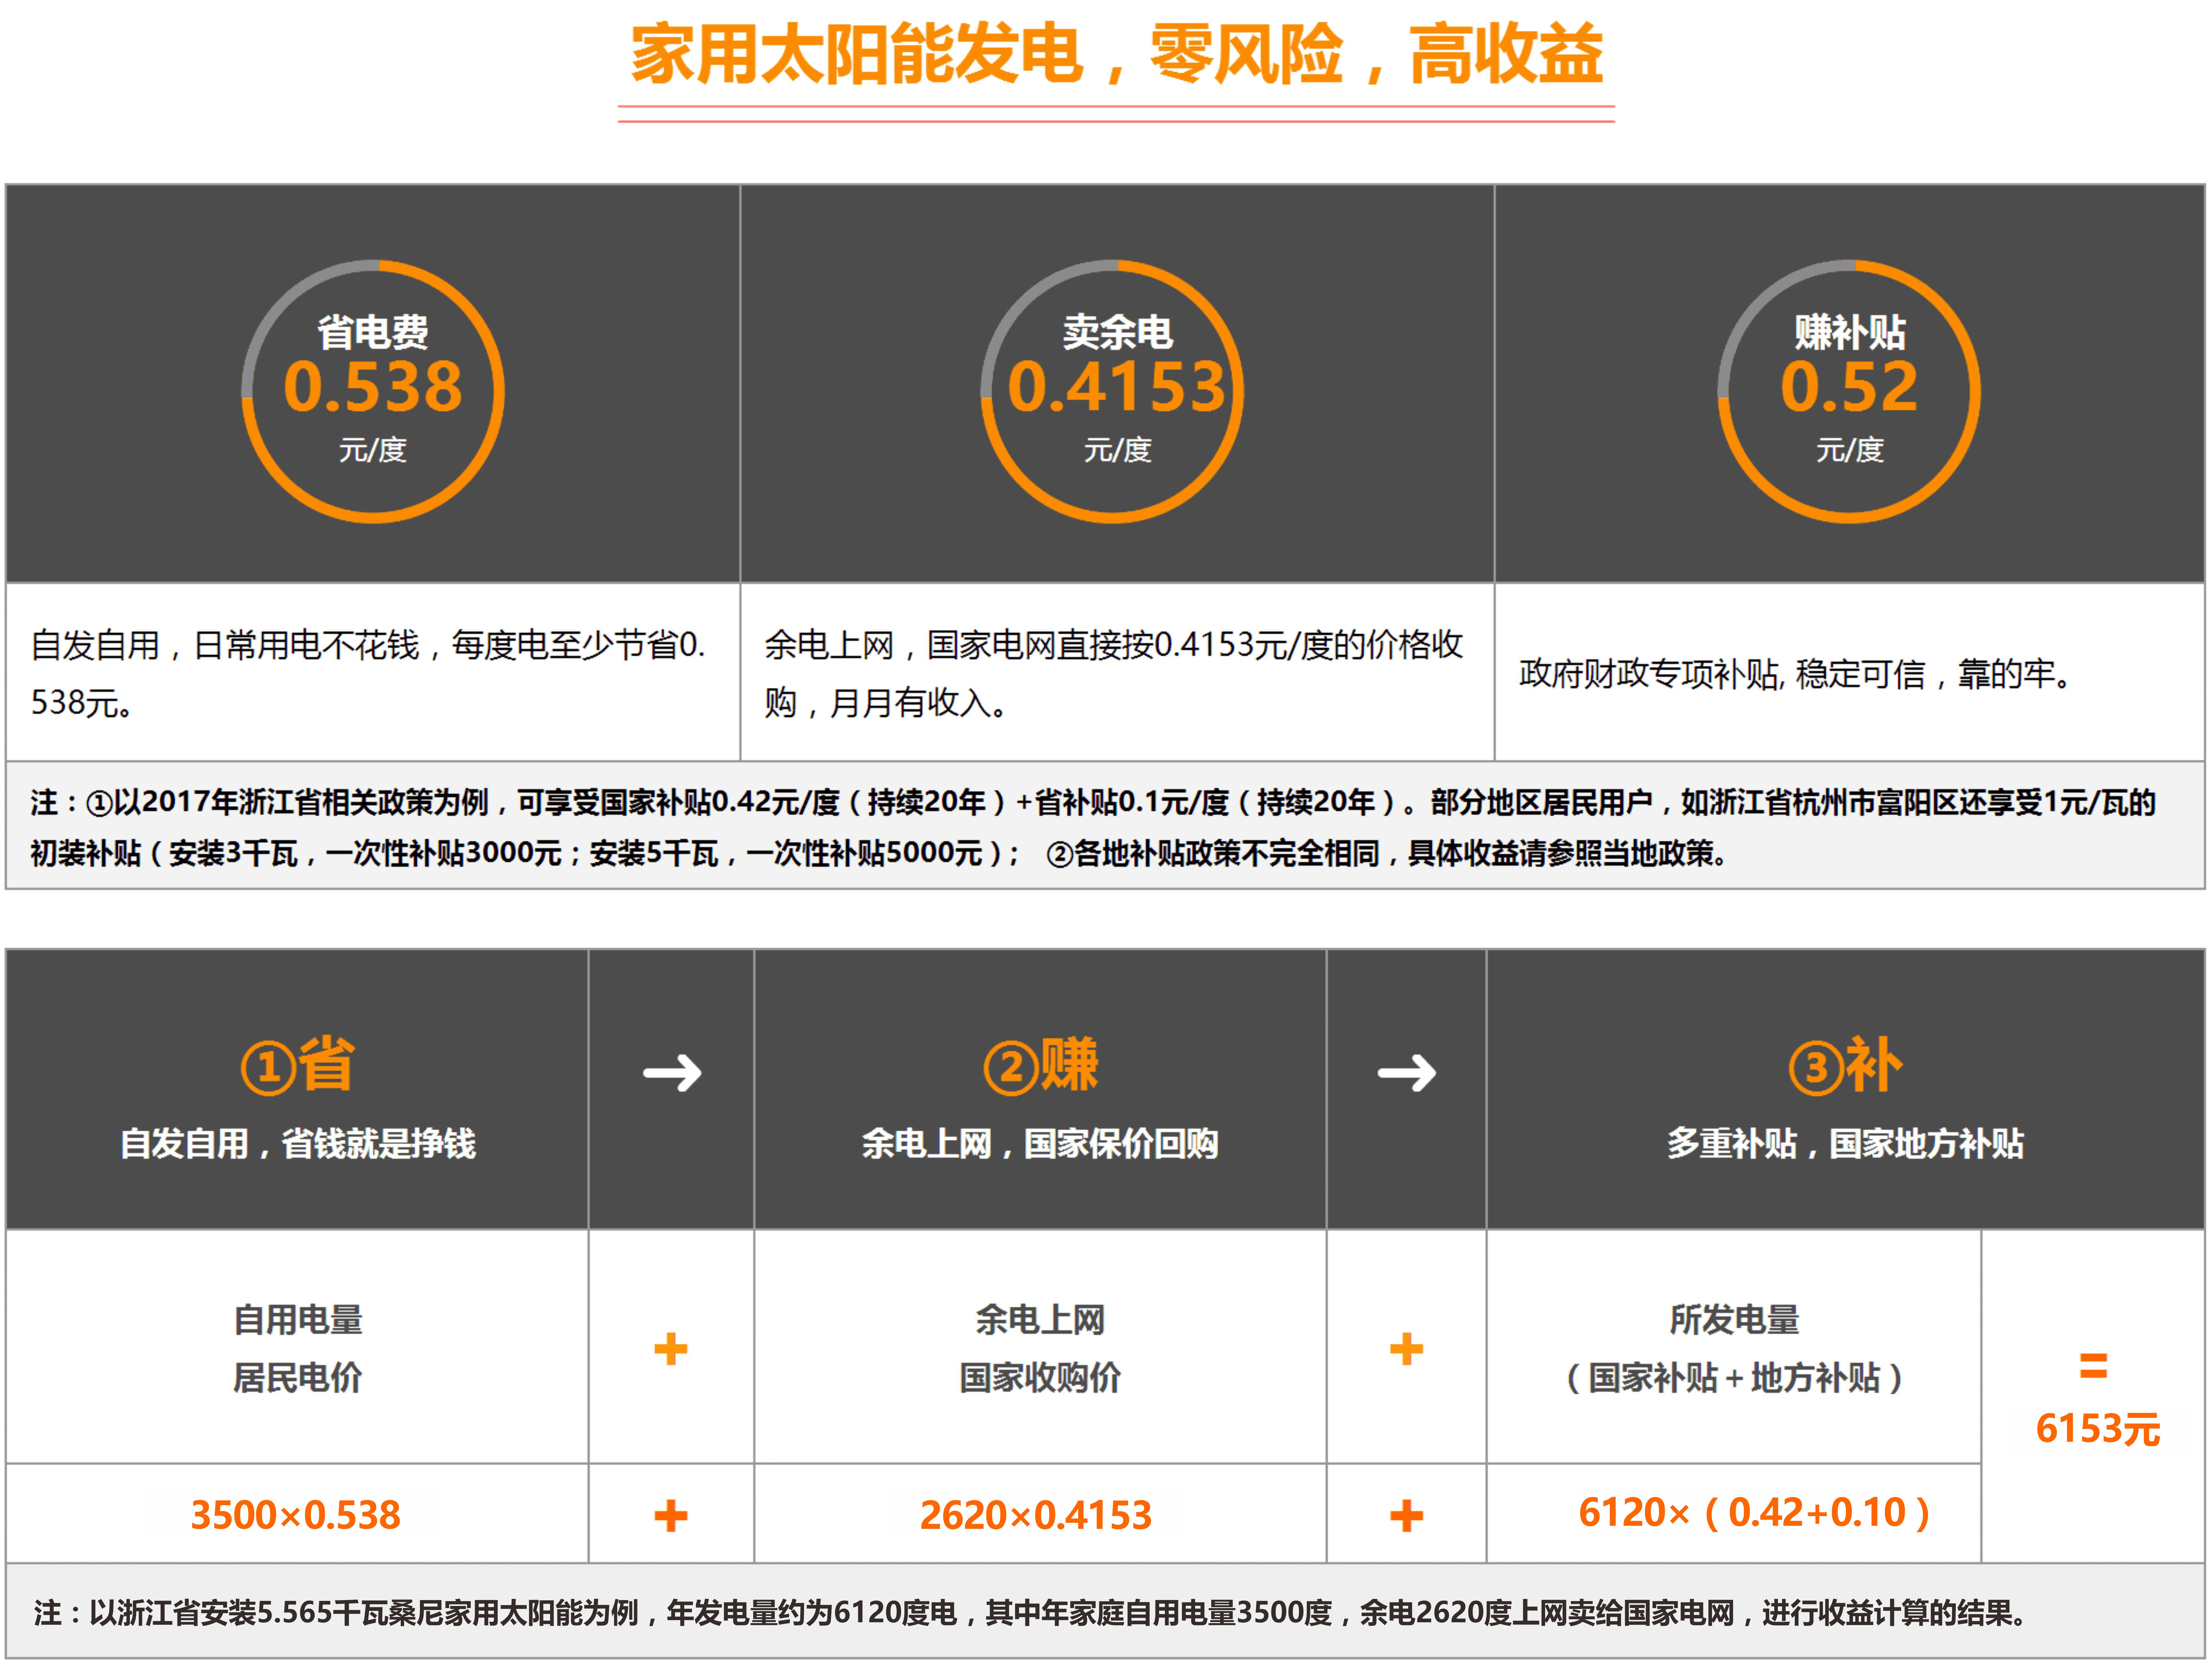This screenshot has height=1664, width=2212.
Task: Click the note starting 注：以浙江省安装5.565千瓦
Action: coord(1031,1613)
